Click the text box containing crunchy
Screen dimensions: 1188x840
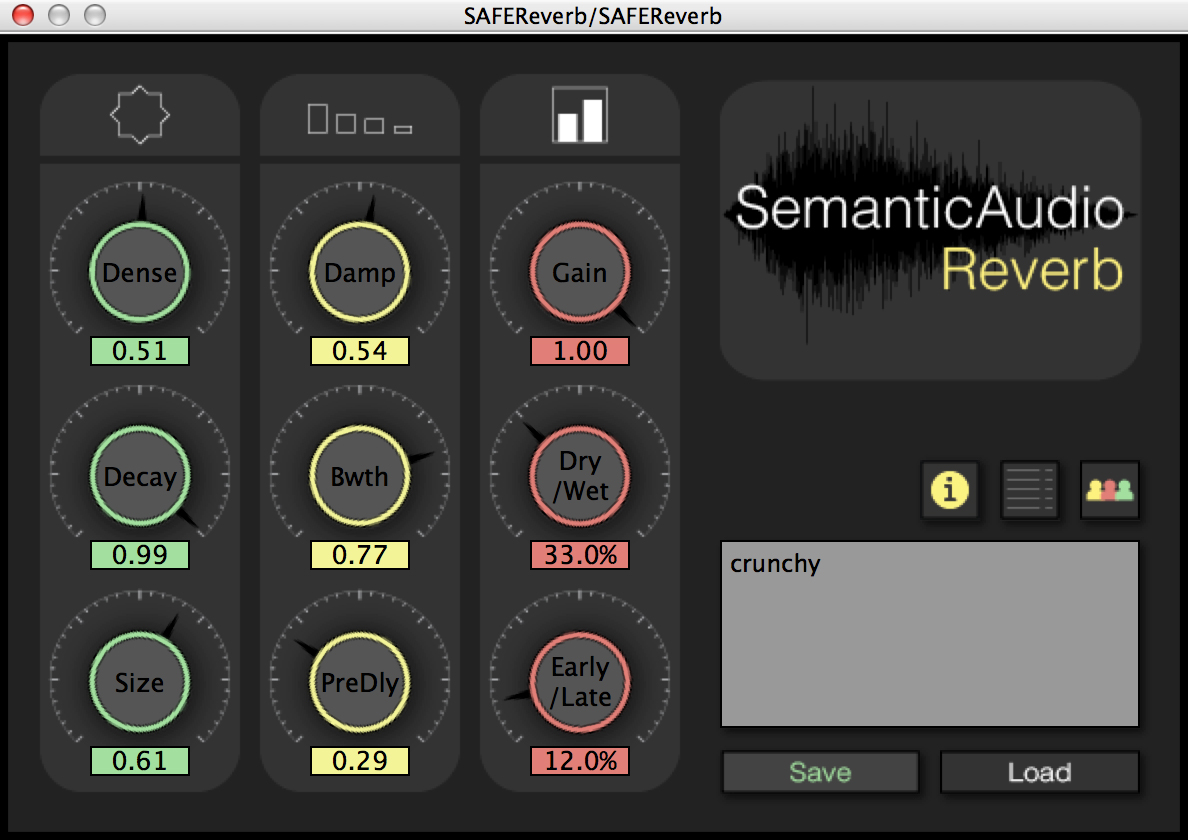click(x=930, y=634)
